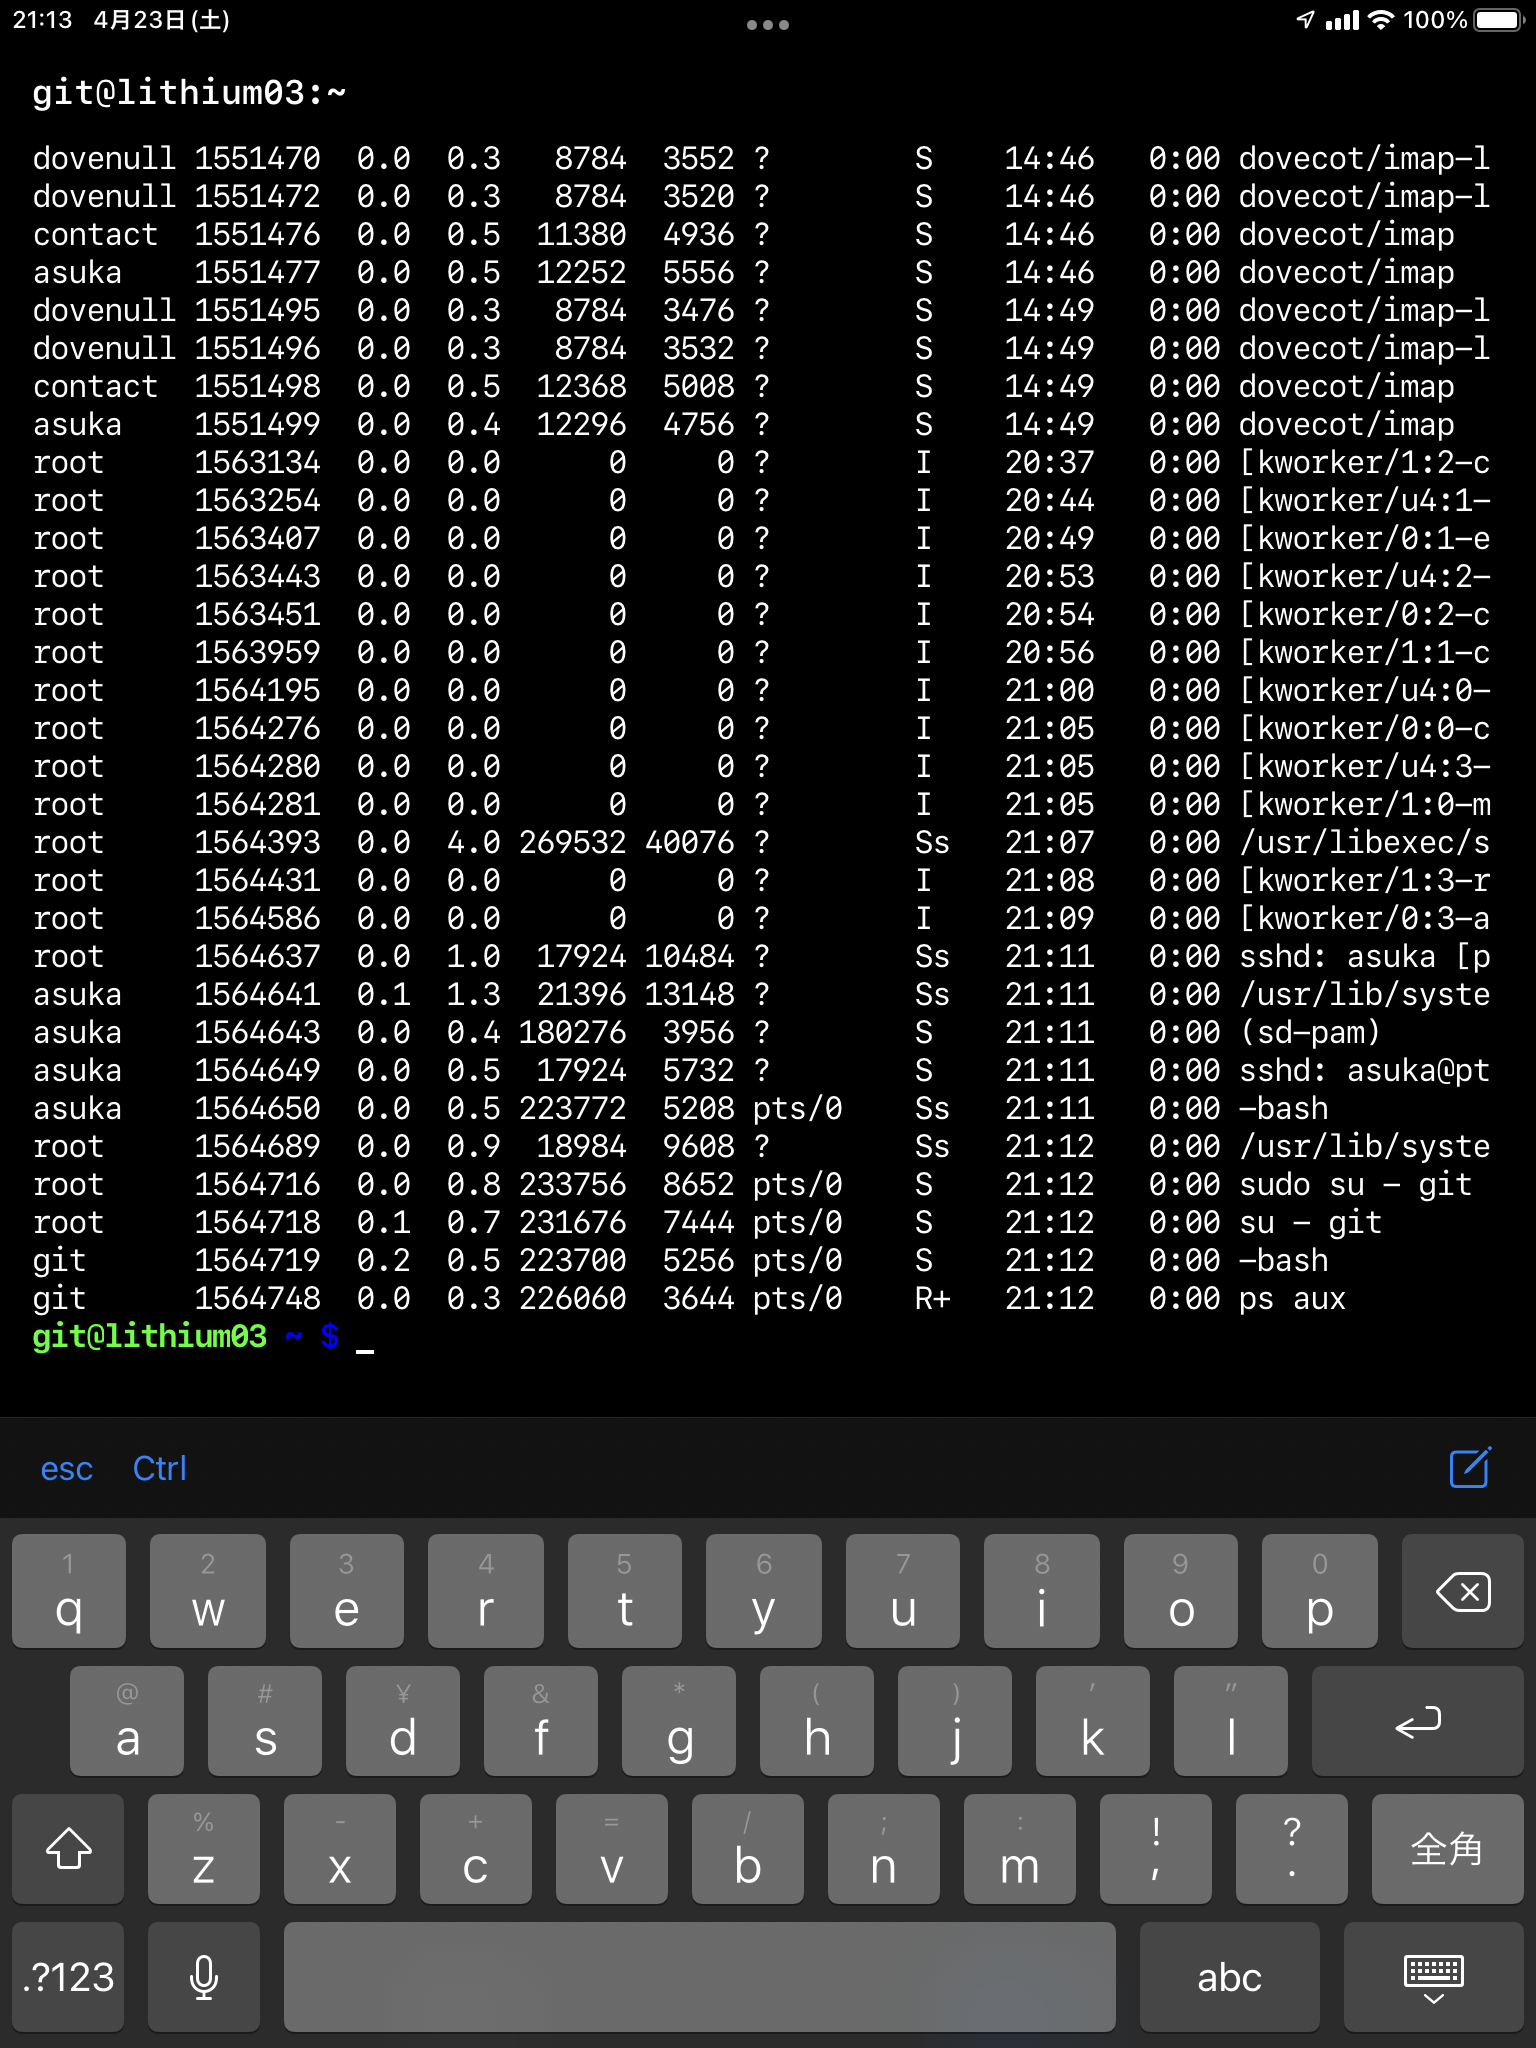This screenshot has height=2048, width=1536.
Task: Switch input with the 全角 key
Action: pos(1446,1849)
